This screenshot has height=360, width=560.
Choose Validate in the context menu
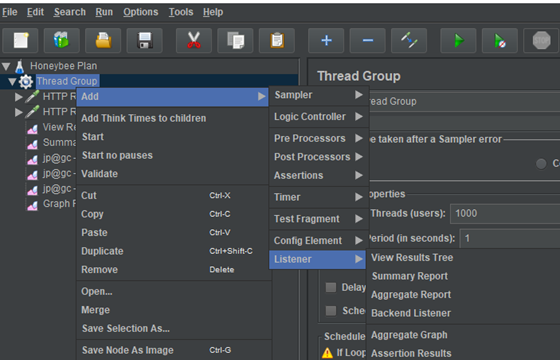172,174
